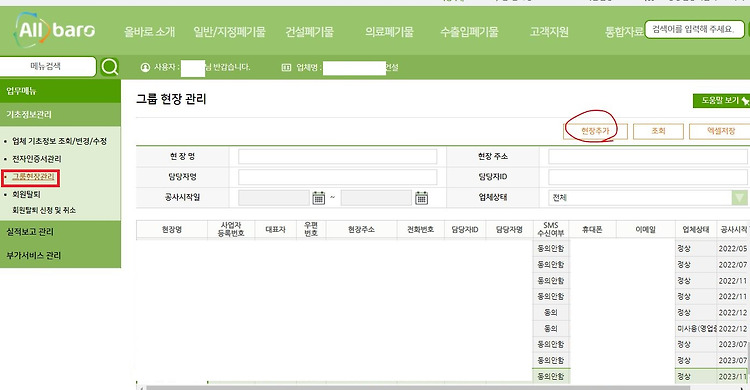Click the 엑셀저장 button
Viewport: 750px width, 390px height.
click(720, 131)
